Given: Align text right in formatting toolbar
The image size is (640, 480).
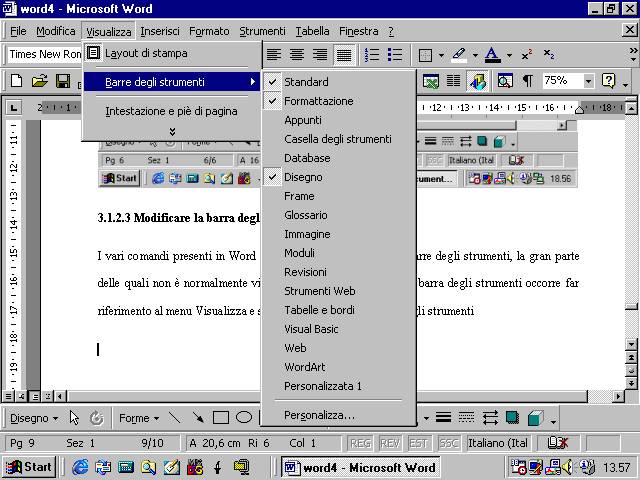Looking at the screenshot, I should (x=320, y=54).
